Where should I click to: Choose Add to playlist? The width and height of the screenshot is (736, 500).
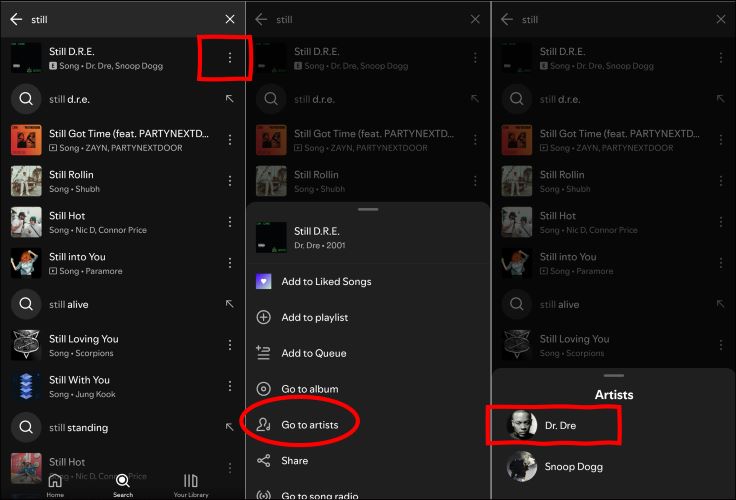[368, 317]
